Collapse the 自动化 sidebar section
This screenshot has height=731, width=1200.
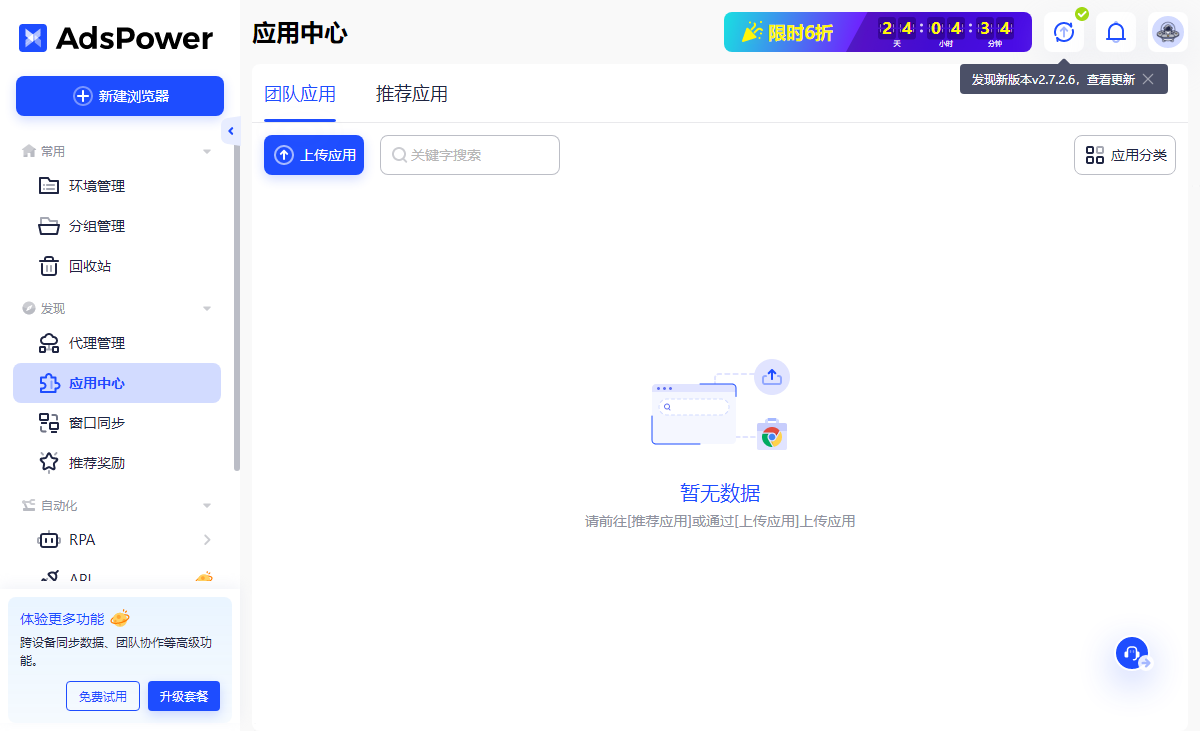pos(207,506)
